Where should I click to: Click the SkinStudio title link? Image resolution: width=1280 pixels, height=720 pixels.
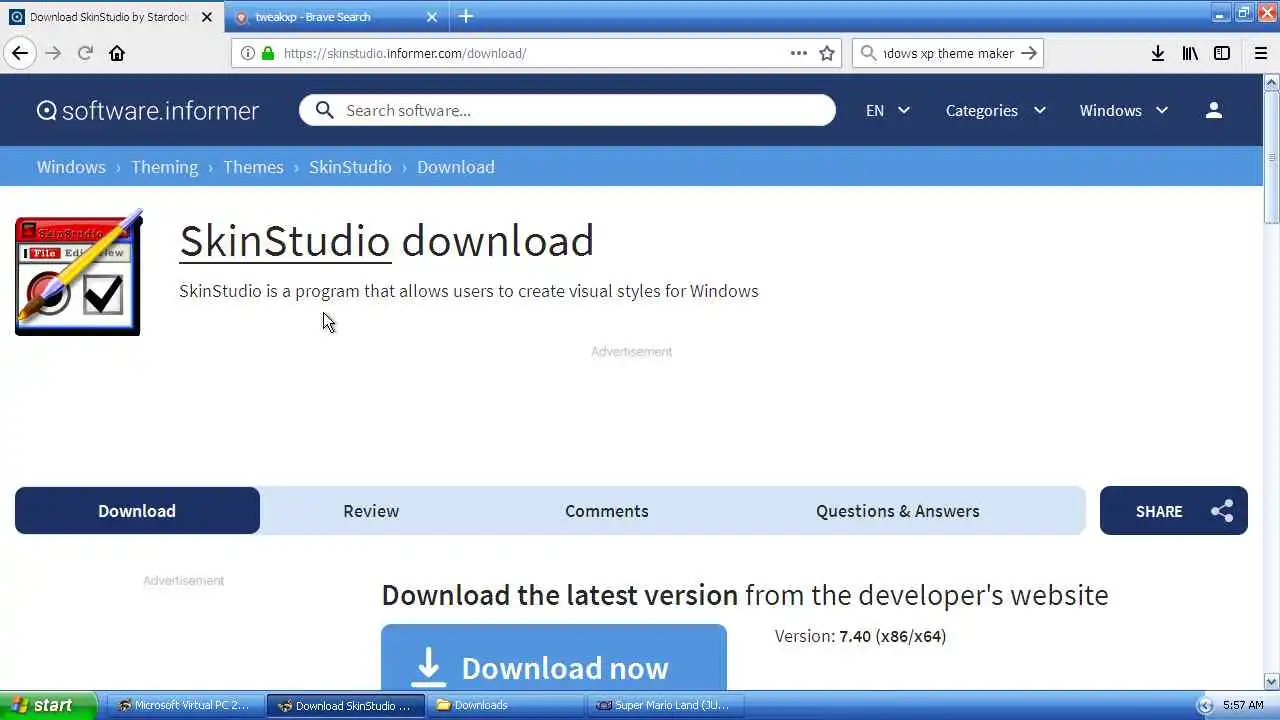285,241
